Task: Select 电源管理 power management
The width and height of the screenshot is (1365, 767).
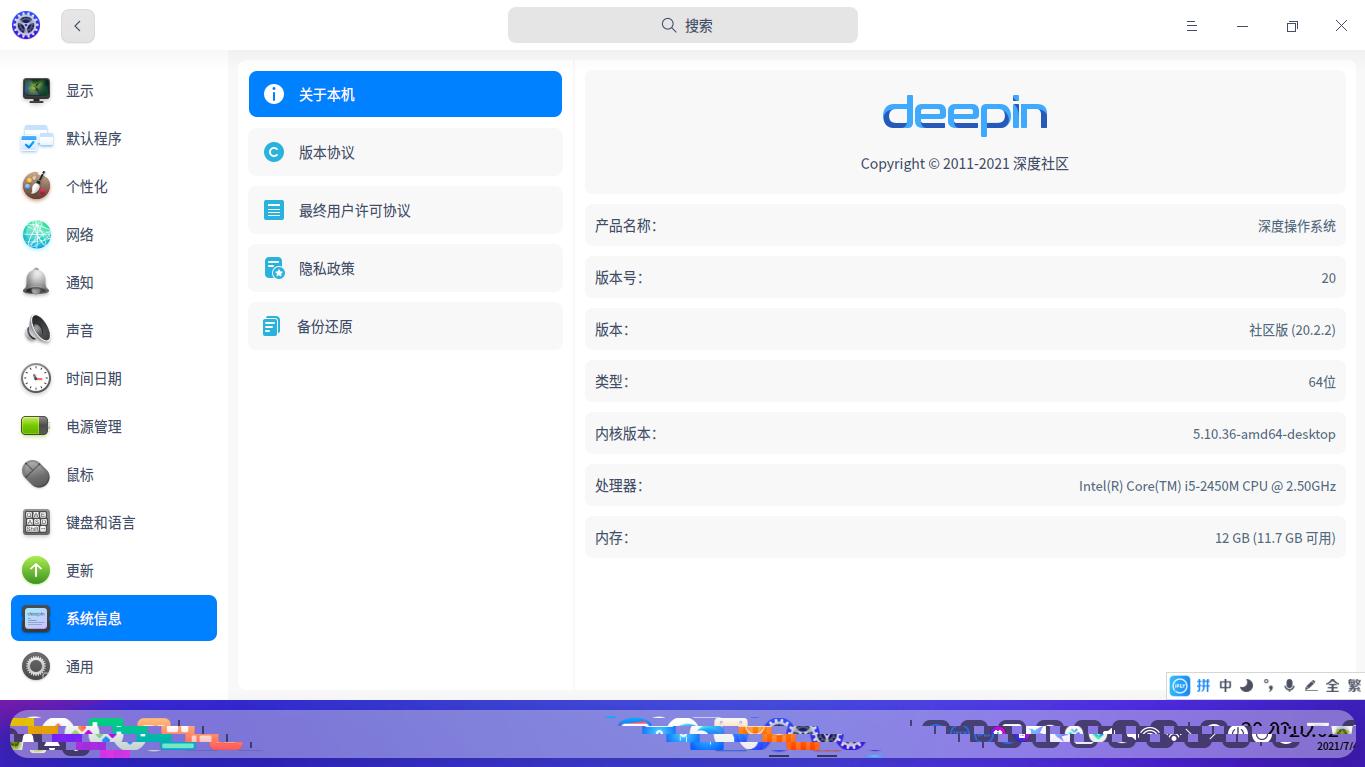Action: [x=114, y=426]
